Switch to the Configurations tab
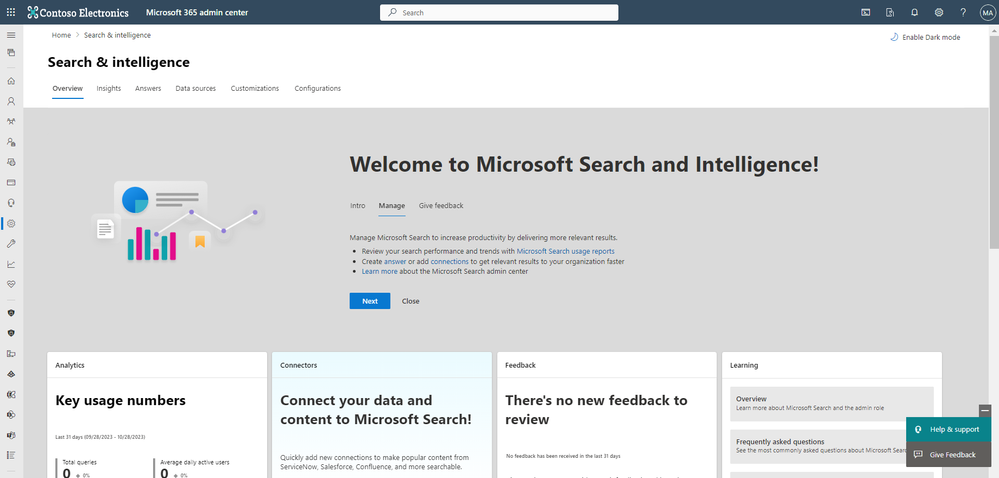 (x=317, y=89)
